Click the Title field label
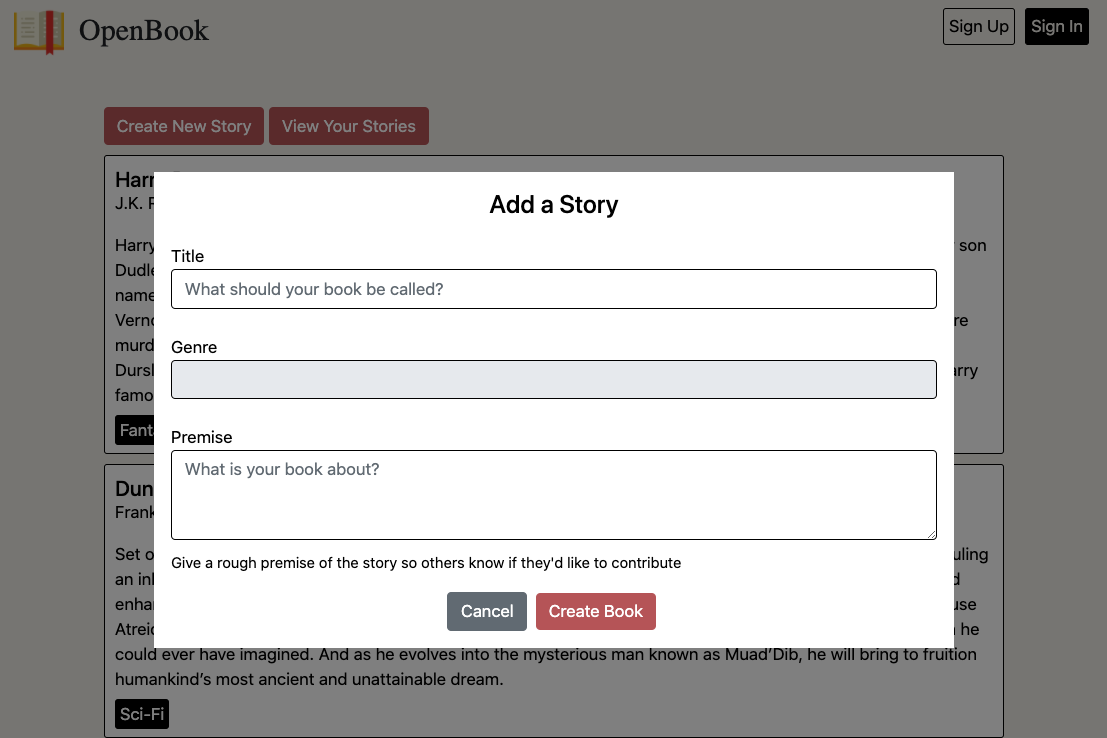Viewport: 1107px width, 738px height. point(187,256)
